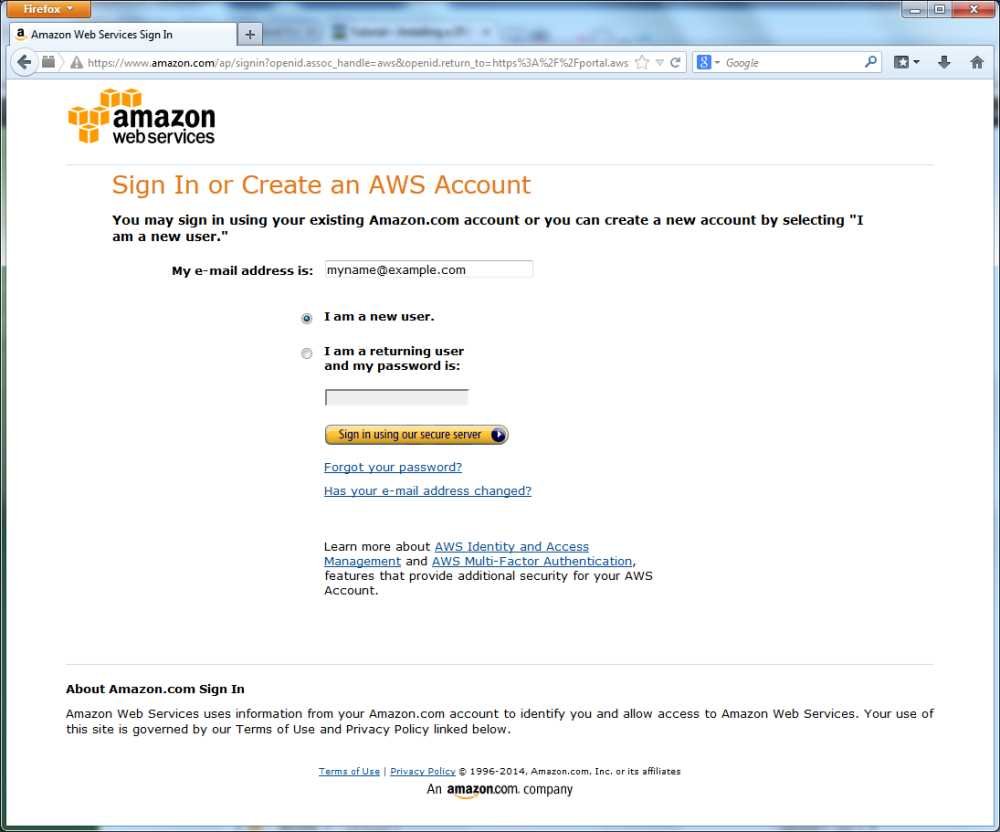Click Sign in using our secure server

pyautogui.click(x=416, y=435)
